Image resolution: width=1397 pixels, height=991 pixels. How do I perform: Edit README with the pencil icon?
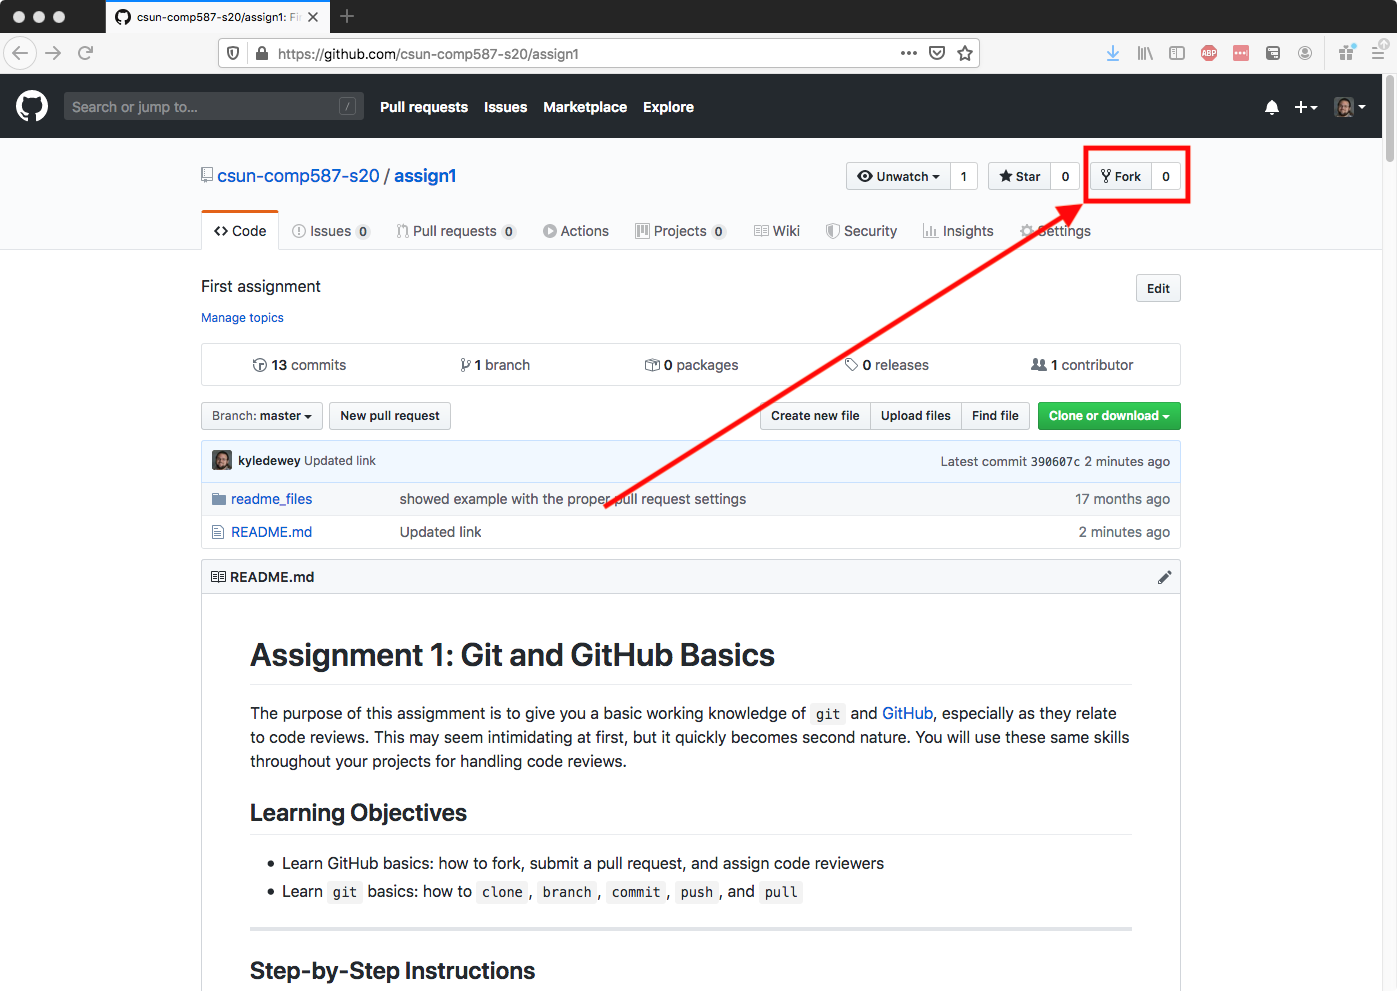point(1164,577)
